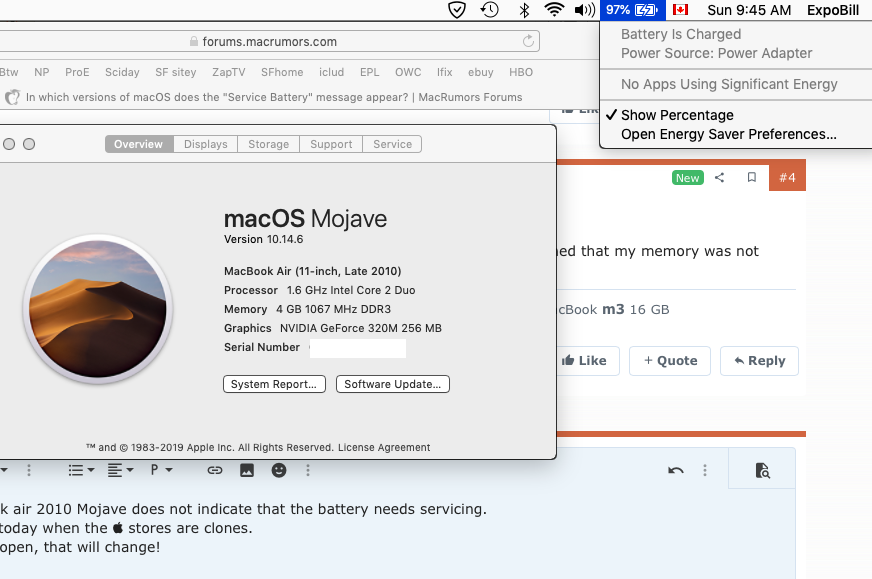
Task: Undo the last edit in the editor
Action: click(x=676, y=471)
